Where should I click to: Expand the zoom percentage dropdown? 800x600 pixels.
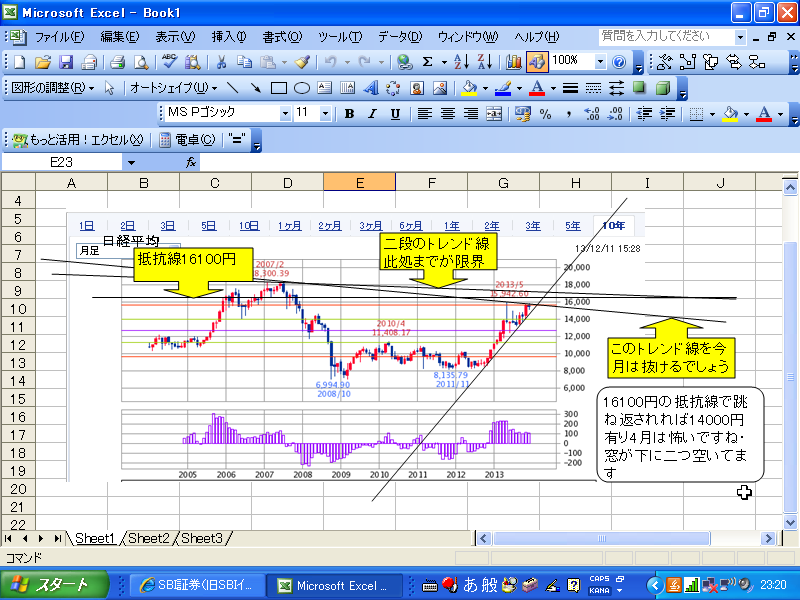598,62
